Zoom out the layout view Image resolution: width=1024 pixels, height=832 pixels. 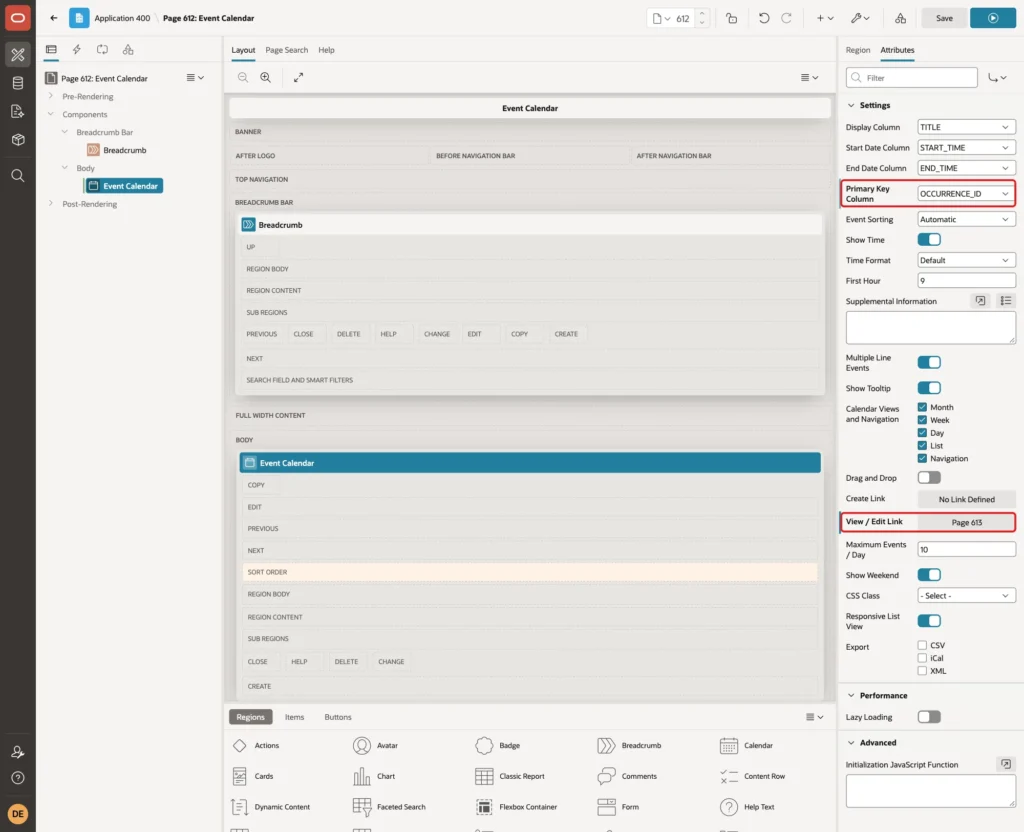[243, 77]
